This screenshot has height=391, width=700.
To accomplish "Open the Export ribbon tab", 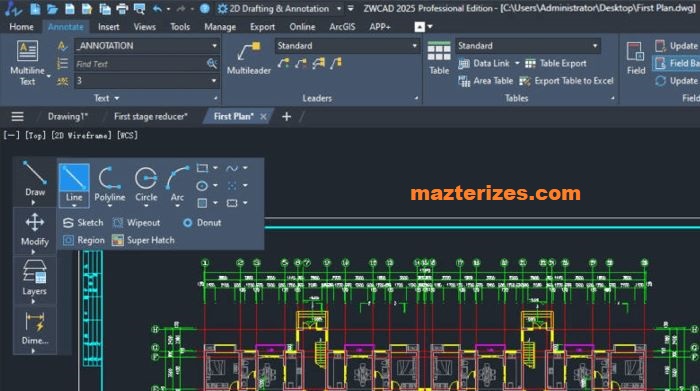I will pos(262,27).
